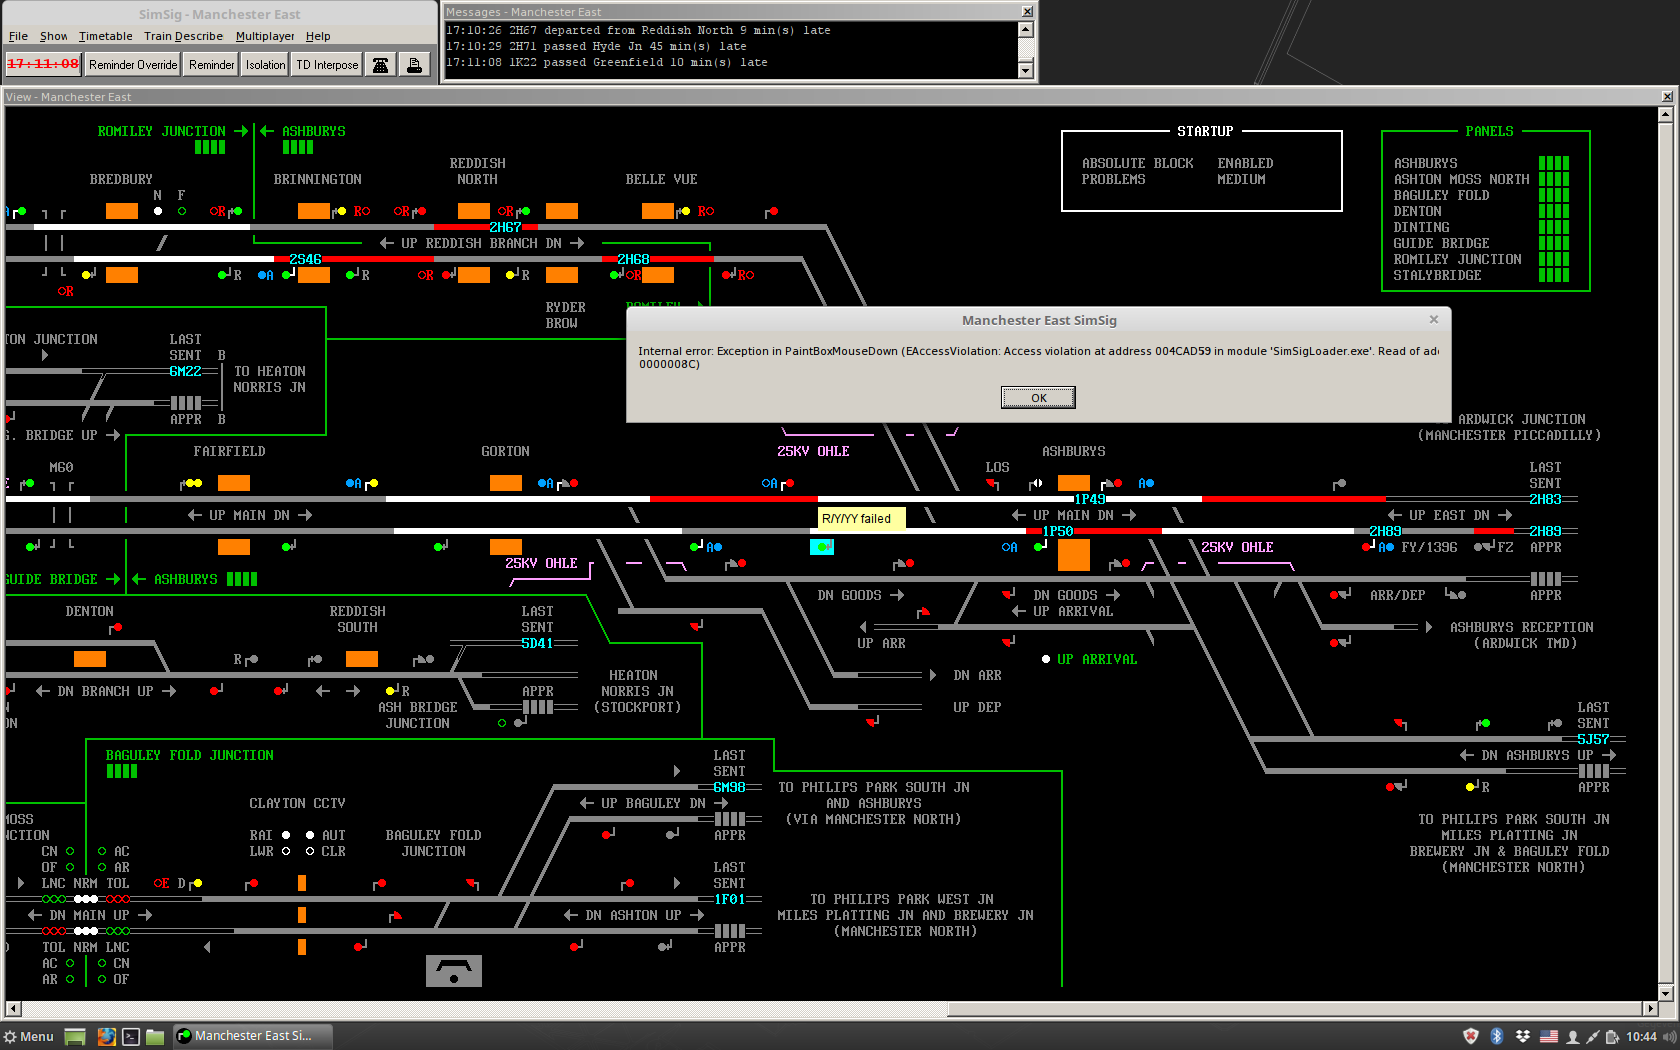Click train describer berth 2H67

pos(505,227)
